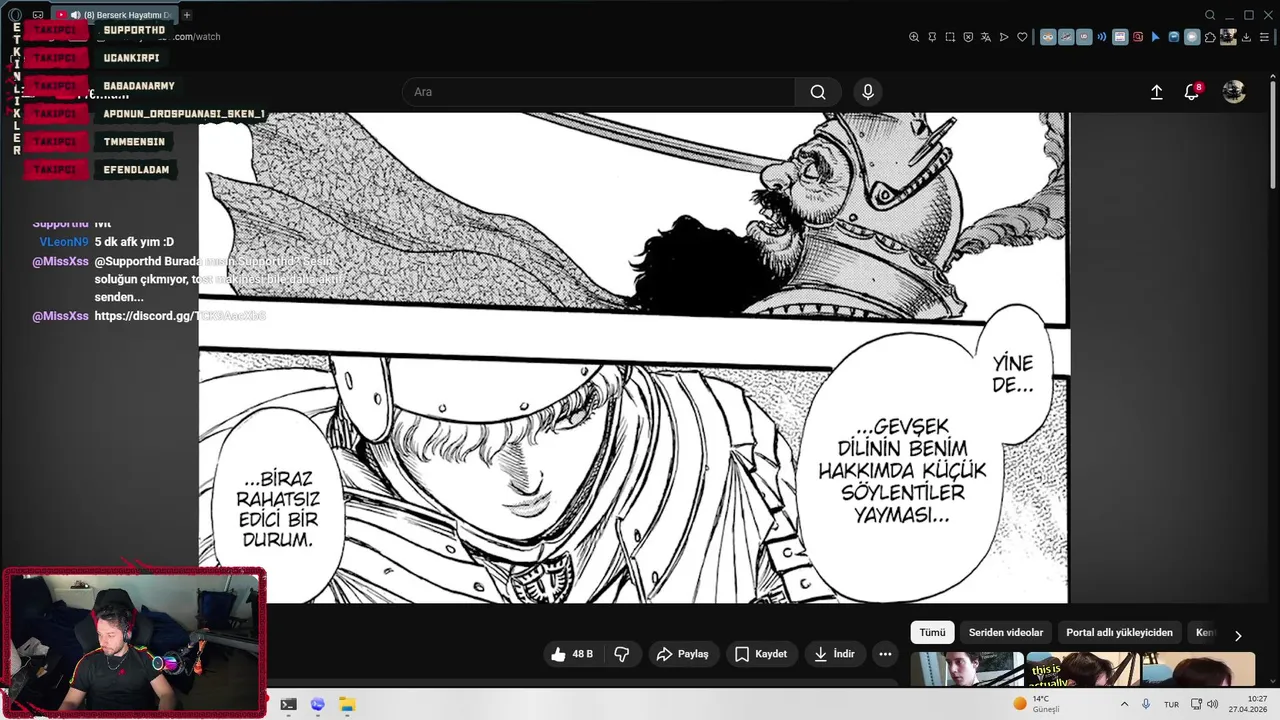This screenshot has width=1280, height=720.
Task: Click the blue sound-waves extension icon
Action: point(1102,37)
